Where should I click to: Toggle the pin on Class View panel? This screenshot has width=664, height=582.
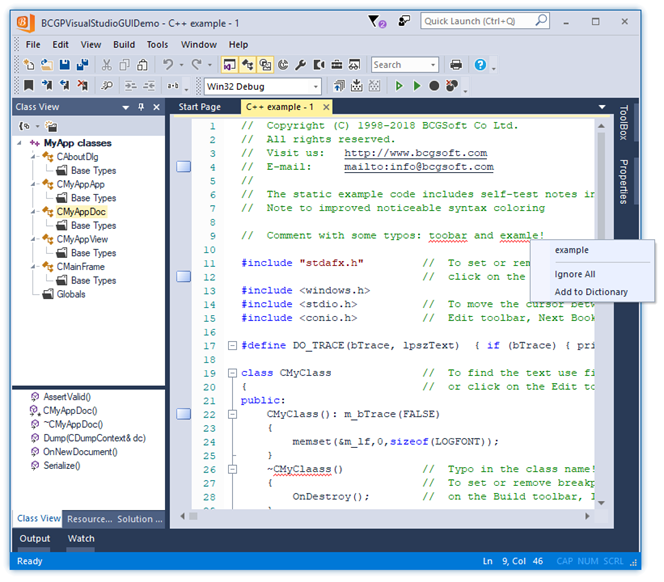pyautogui.click(x=141, y=107)
